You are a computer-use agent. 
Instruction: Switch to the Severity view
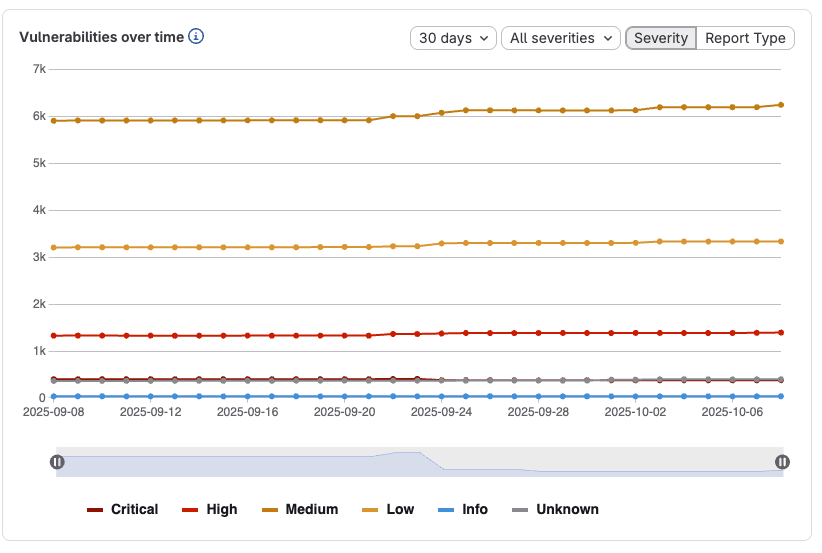point(660,38)
